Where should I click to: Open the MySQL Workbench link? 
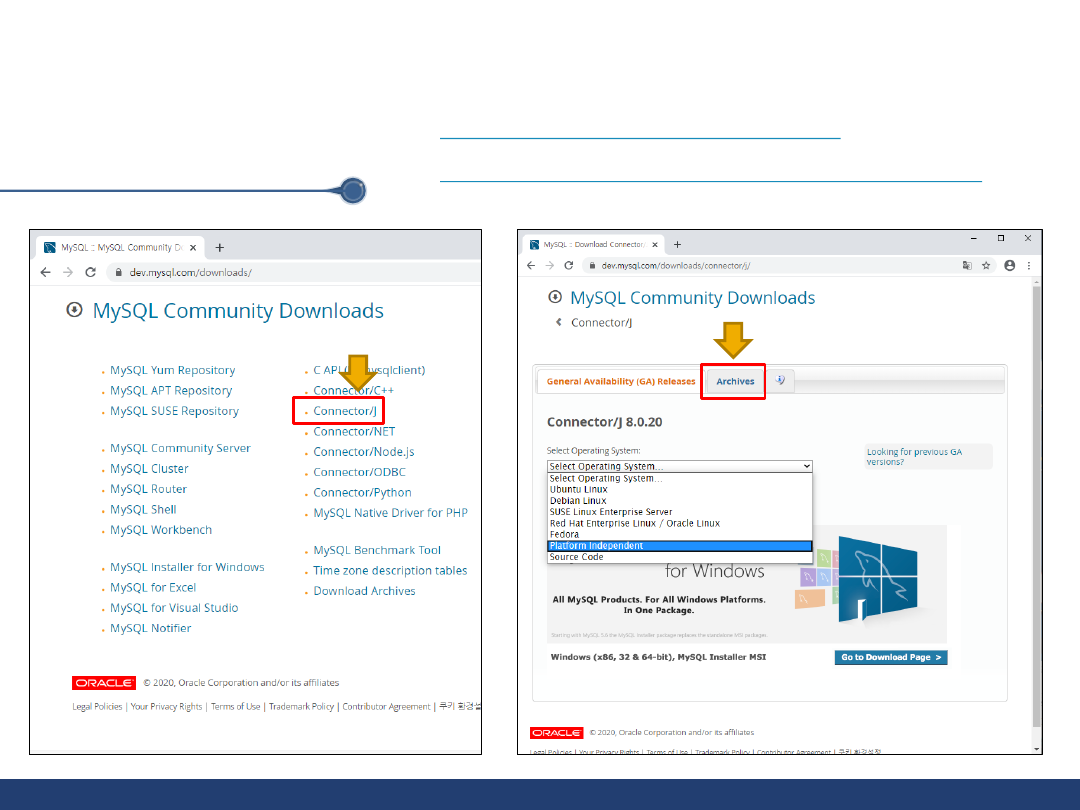[x=160, y=530]
